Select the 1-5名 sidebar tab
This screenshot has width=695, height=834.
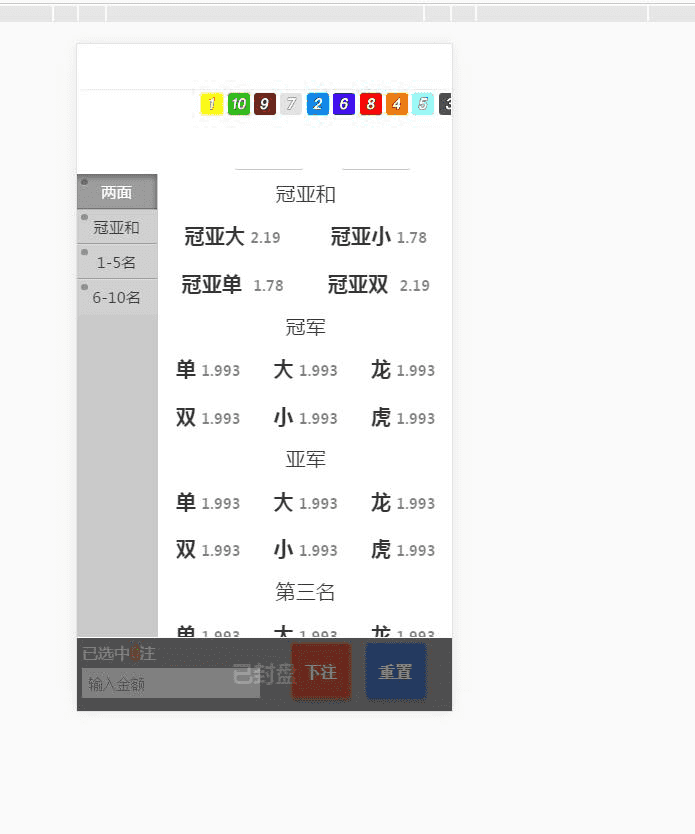117,262
